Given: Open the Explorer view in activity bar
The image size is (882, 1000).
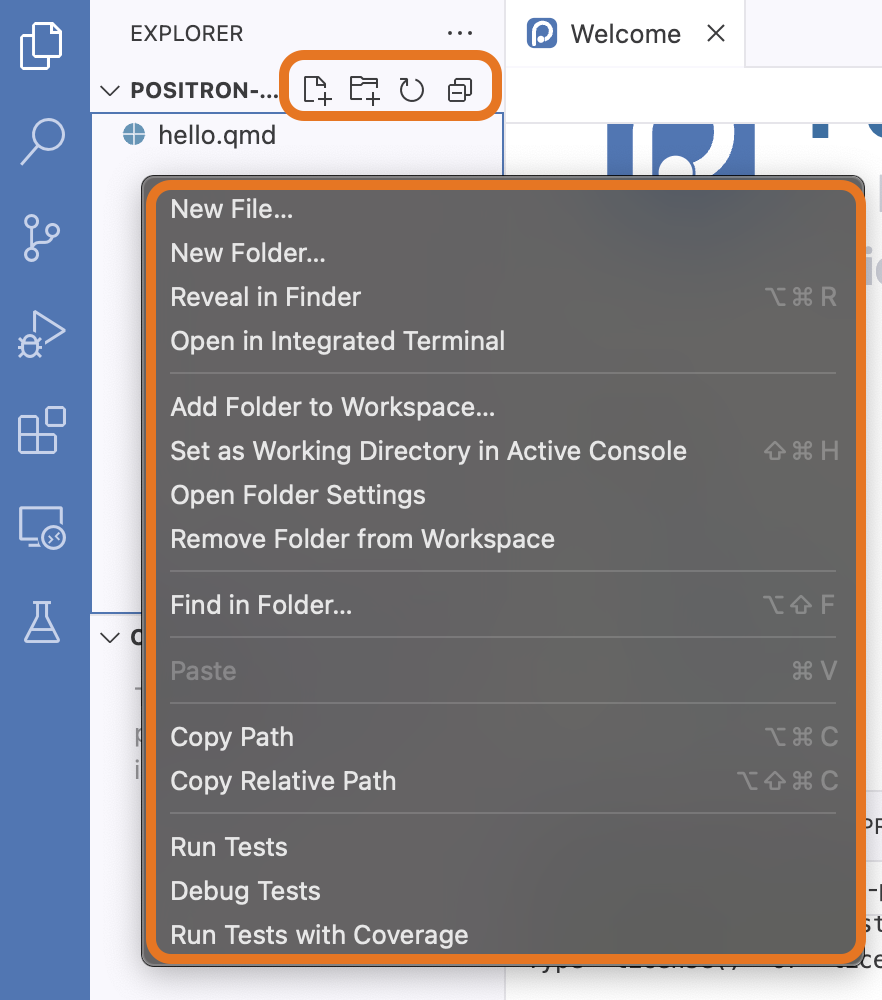Looking at the screenshot, I should tap(41, 46).
